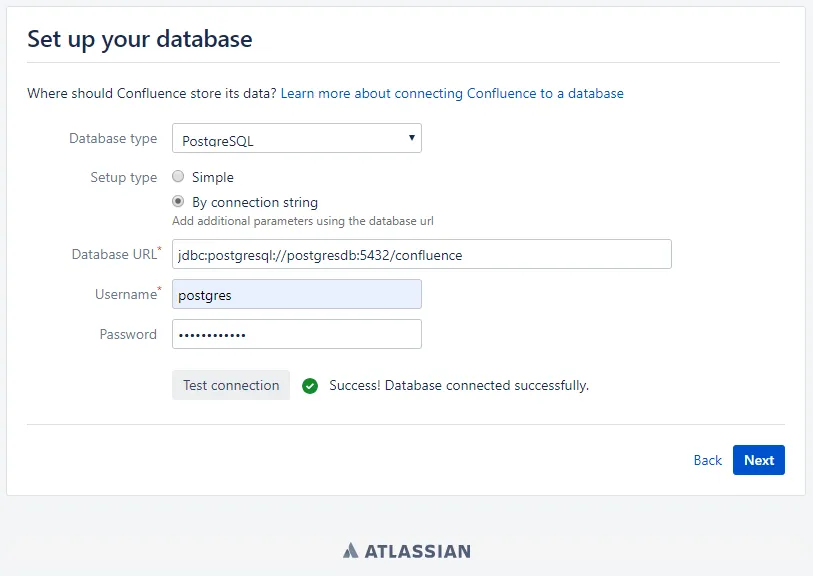Image resolution: width=813 pixels, height=576 pixels.
Task: Click the Test connection button
Action: click(231, 385)
